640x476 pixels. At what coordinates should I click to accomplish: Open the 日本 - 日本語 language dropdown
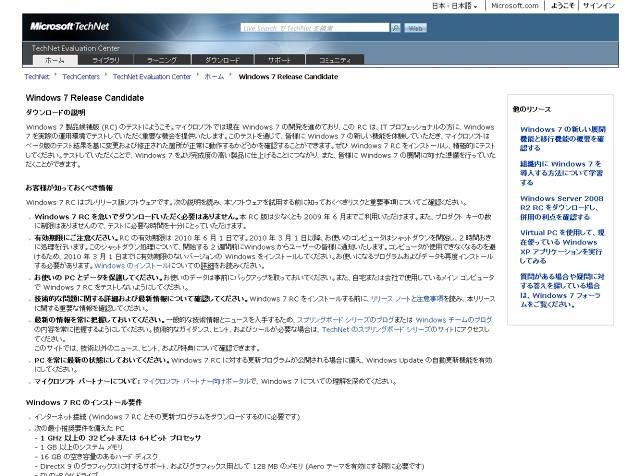point(455,6)
